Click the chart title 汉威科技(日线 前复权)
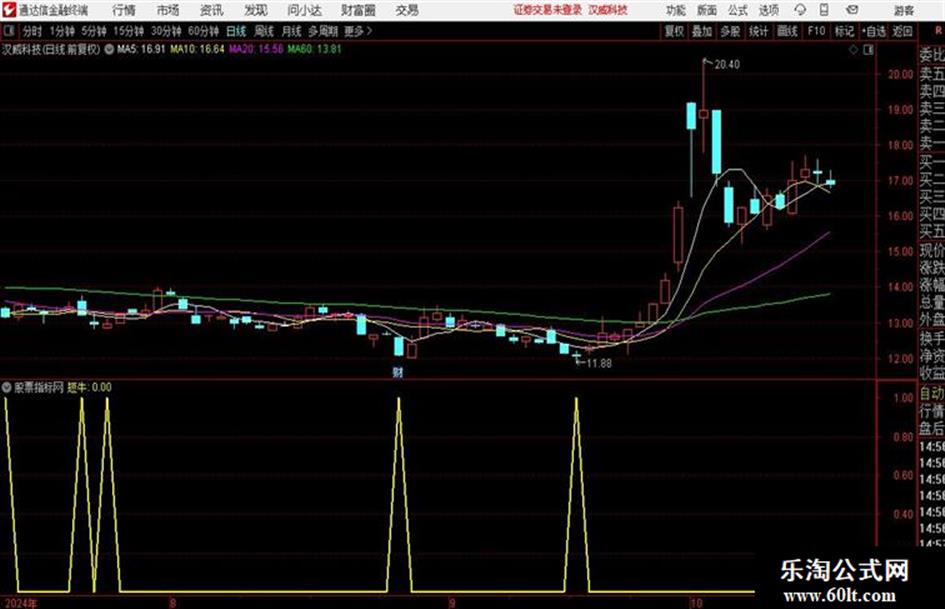The width and height of the screenshot is (945, 609). coord(51,49)
